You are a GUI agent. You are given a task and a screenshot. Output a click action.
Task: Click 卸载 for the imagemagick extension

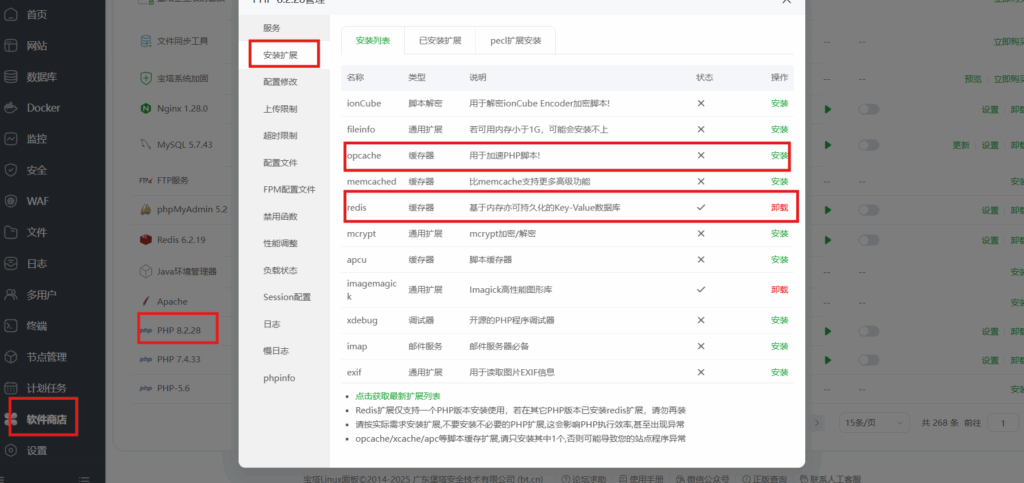pyautogui.click(x=779, y=289)
